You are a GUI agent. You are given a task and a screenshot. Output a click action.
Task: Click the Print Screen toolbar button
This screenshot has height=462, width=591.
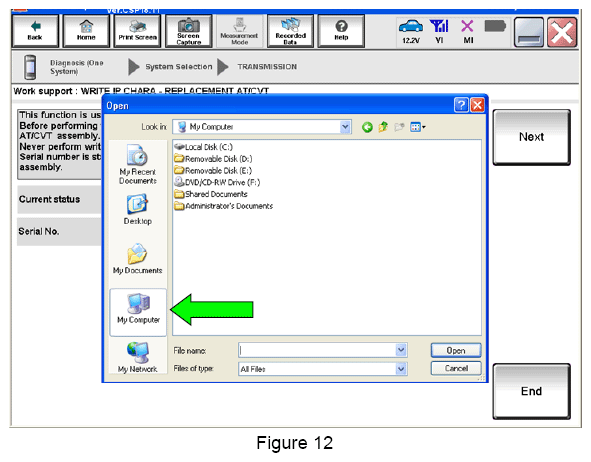click(x=138, y=31)
